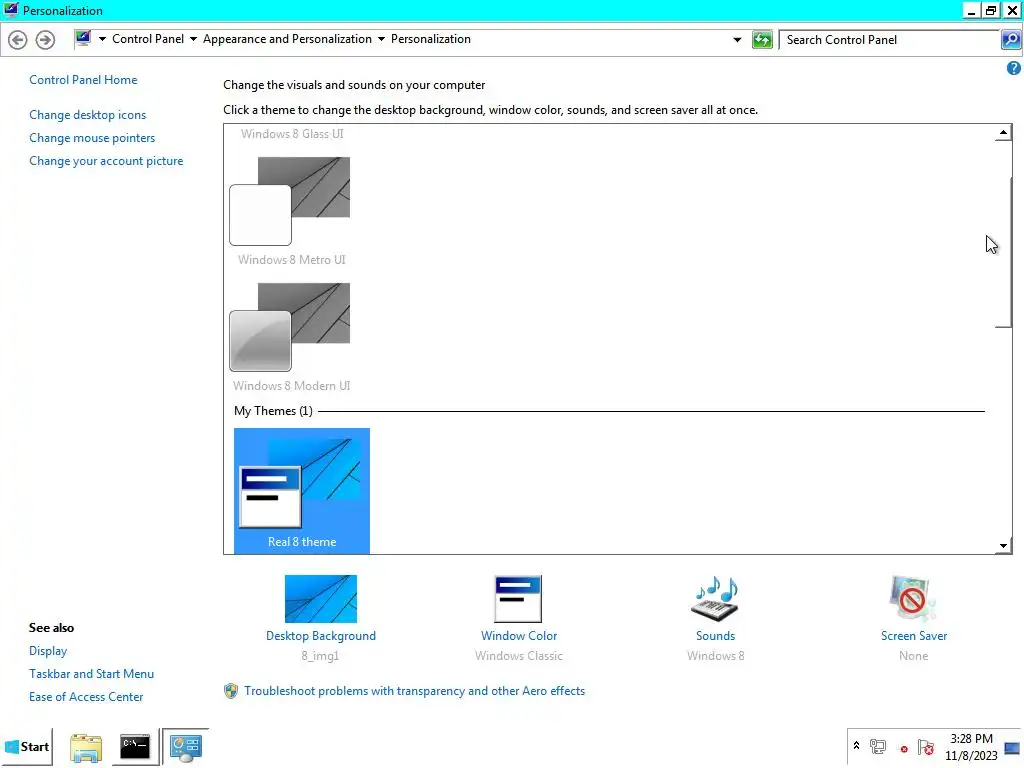Screen dimensions: 1024x768
Task: Open Troubleshoot transparency and Aero effects link
Action: [415, 691]
